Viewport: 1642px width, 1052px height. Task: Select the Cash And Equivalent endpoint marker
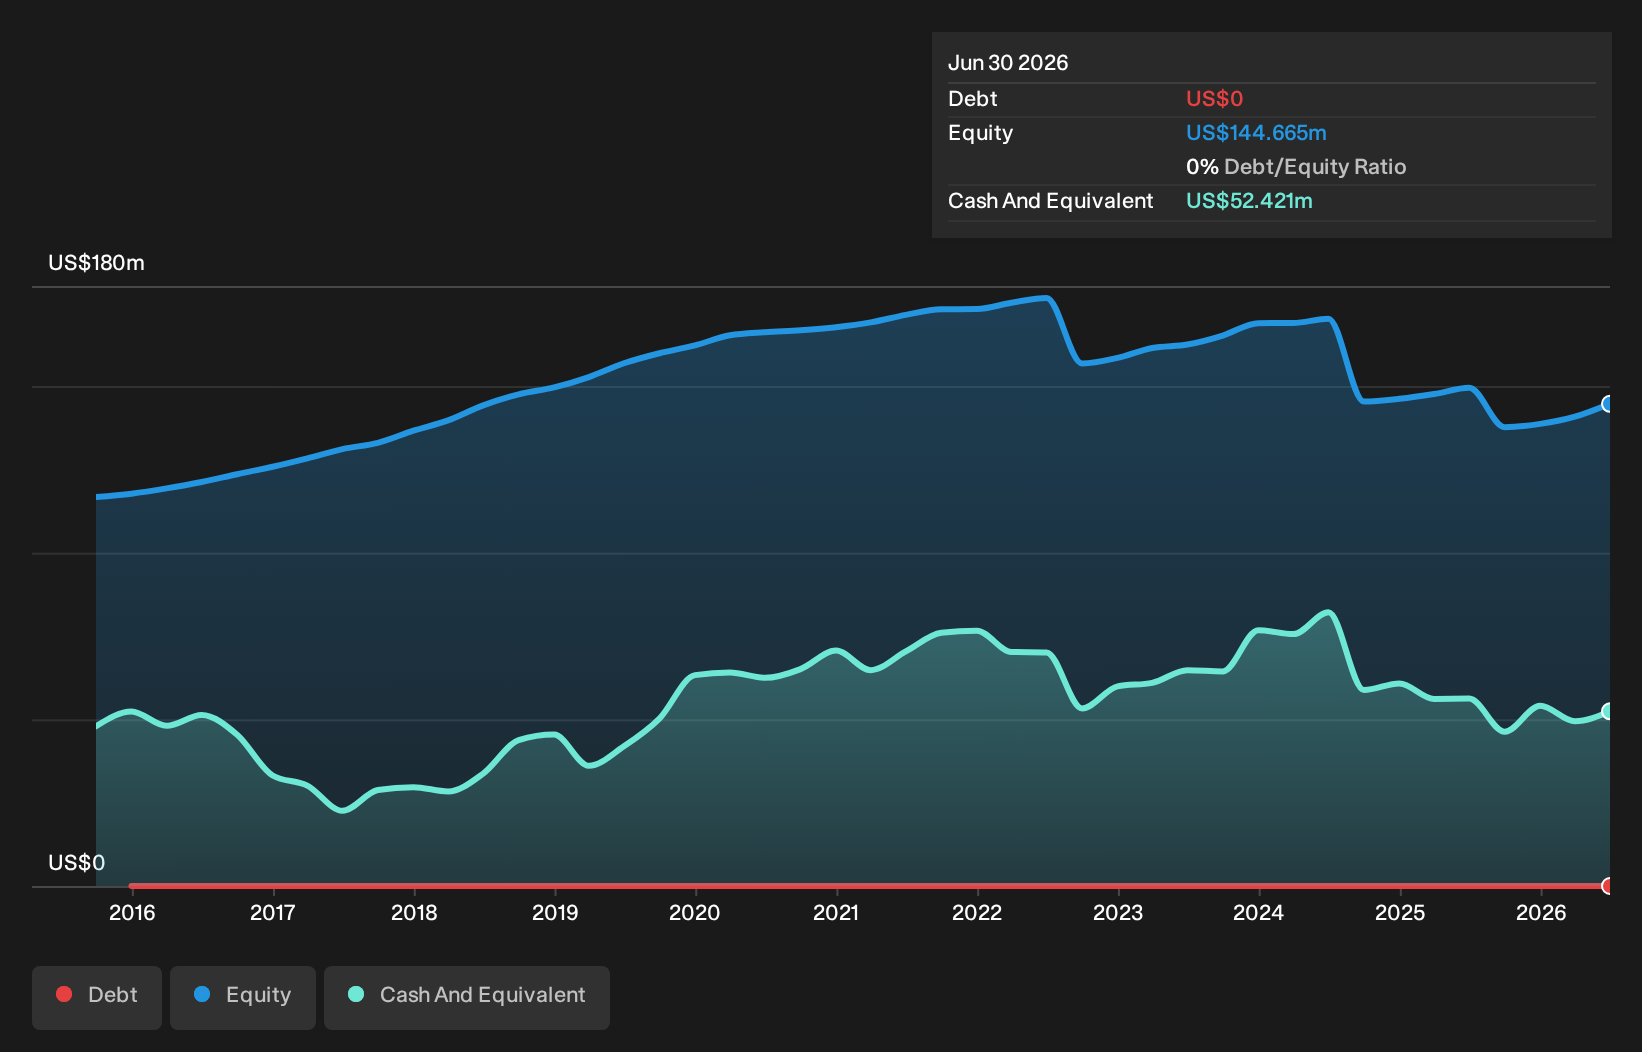point(1608,711)
